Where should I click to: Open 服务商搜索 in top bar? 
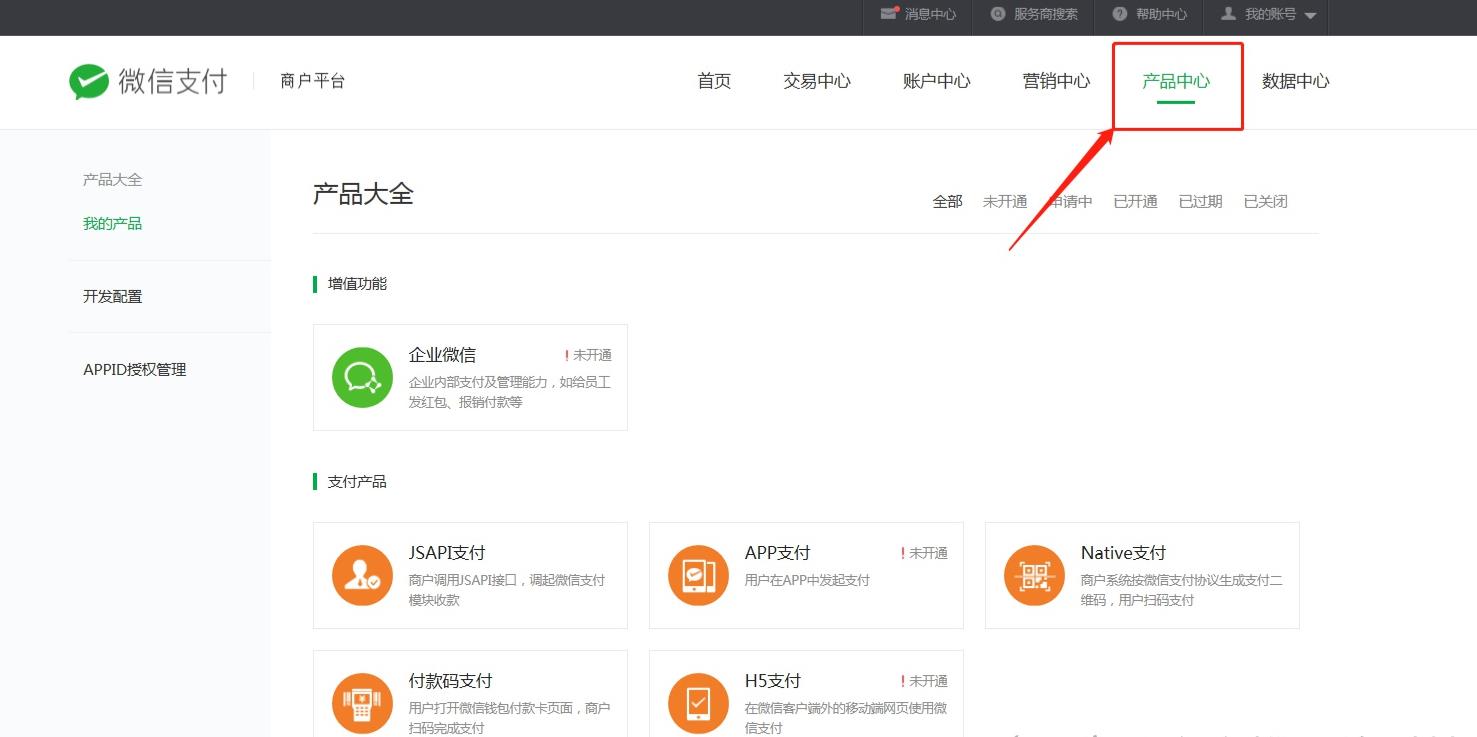(1046, 14)
